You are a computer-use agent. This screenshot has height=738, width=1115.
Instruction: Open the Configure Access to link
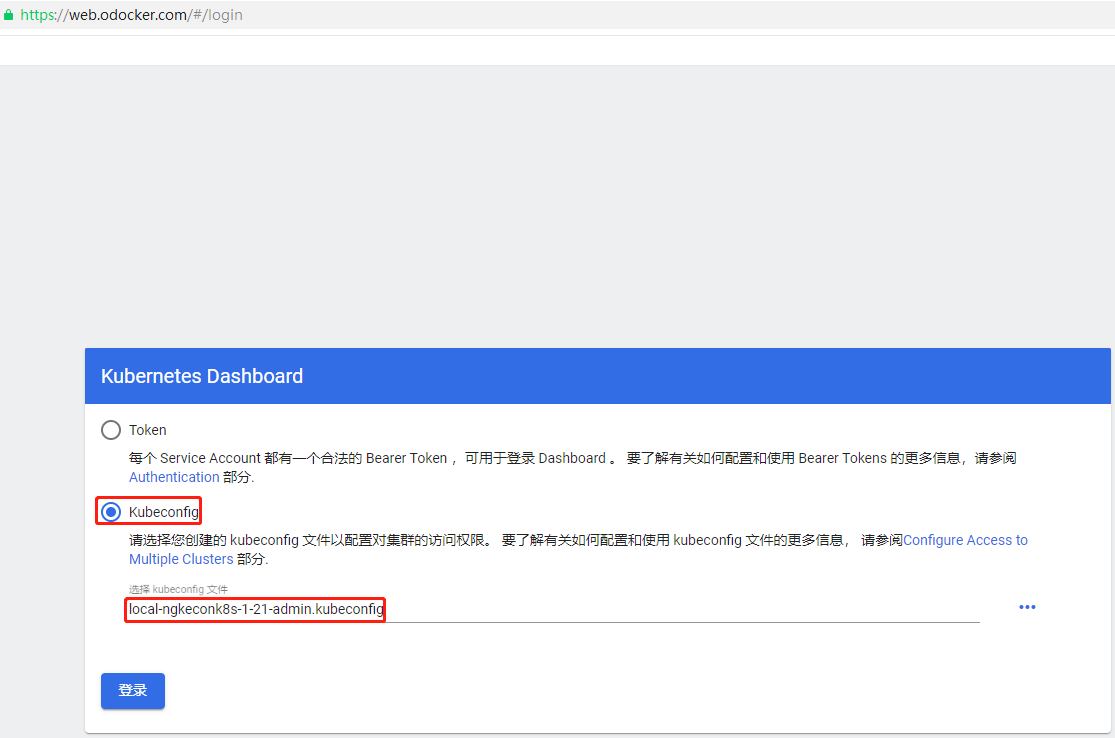click(965, 540)
